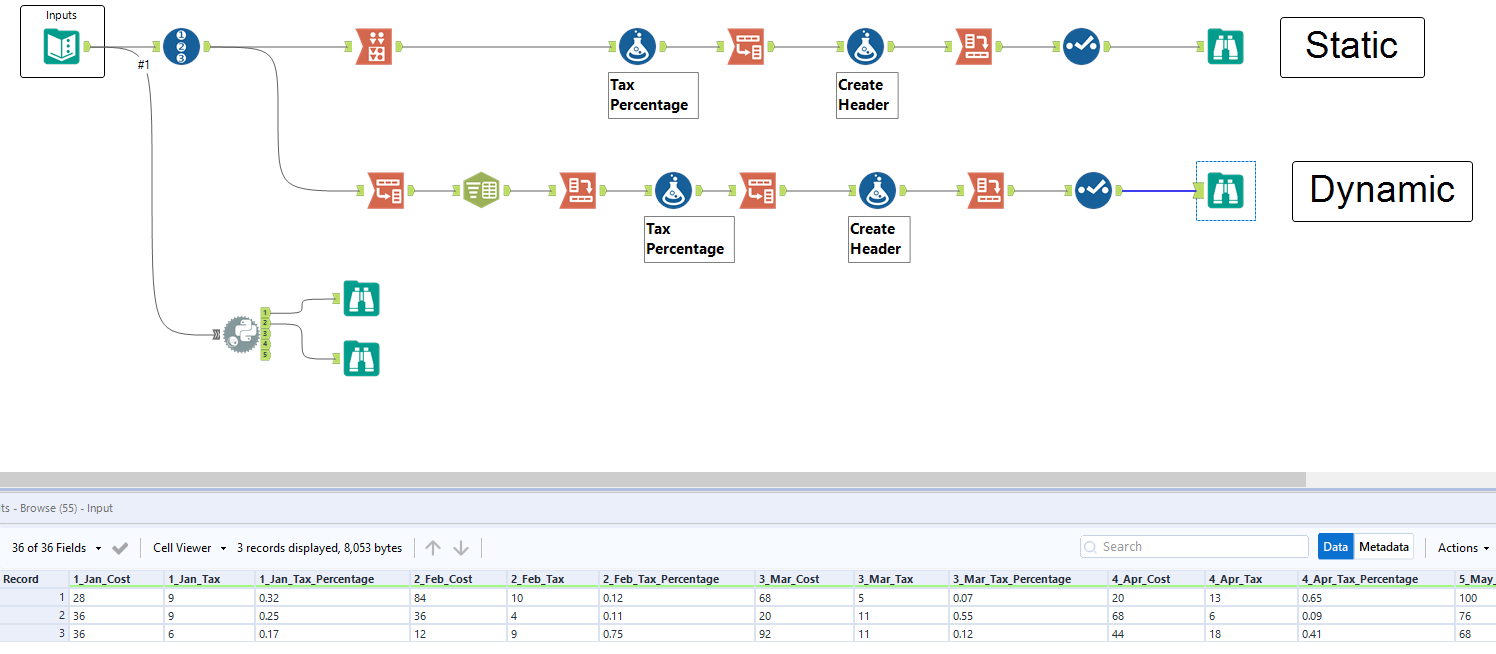Click the down arrow in the results toolbar
Screen dimensions: 1496x654
(459, 547)
